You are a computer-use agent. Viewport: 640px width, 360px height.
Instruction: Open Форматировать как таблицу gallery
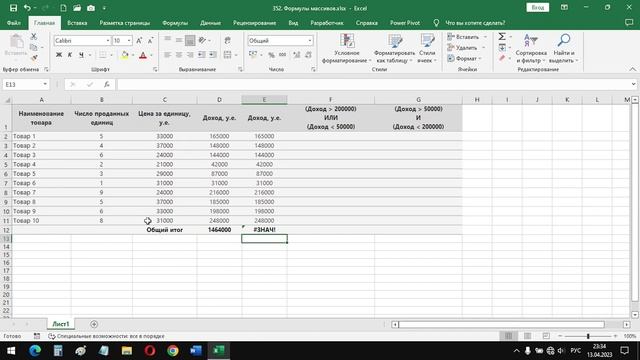395,48
